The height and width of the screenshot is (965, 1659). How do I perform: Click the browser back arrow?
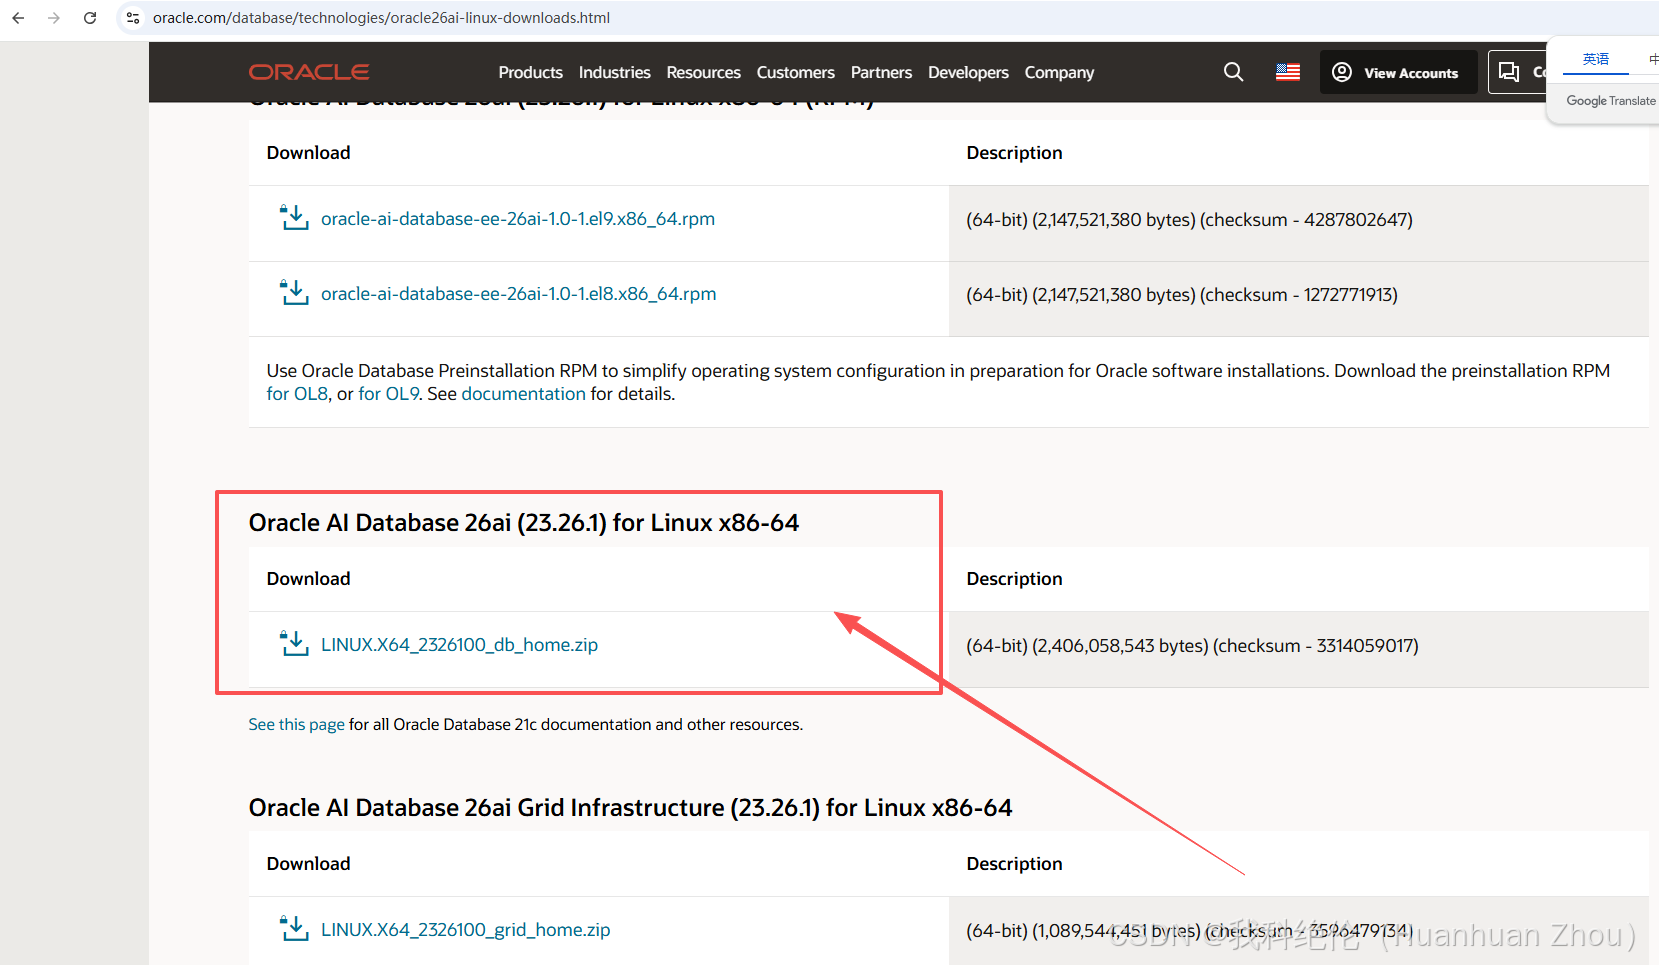pos(18,18)
